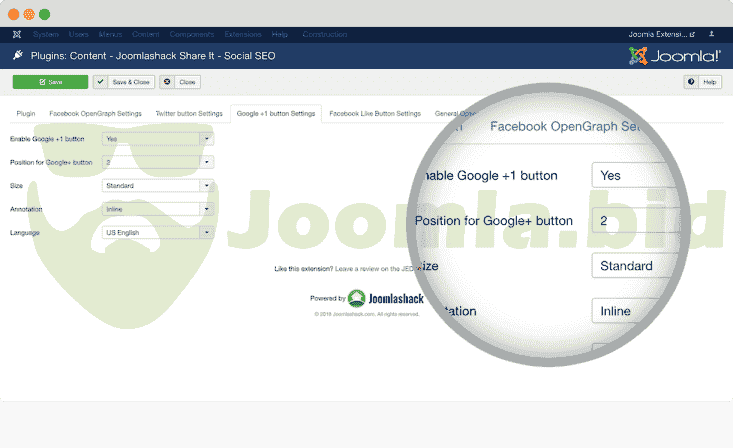Switch to the Twitter button Settings tab
This screenshot has height=448, width=733.
click(188, 114)
